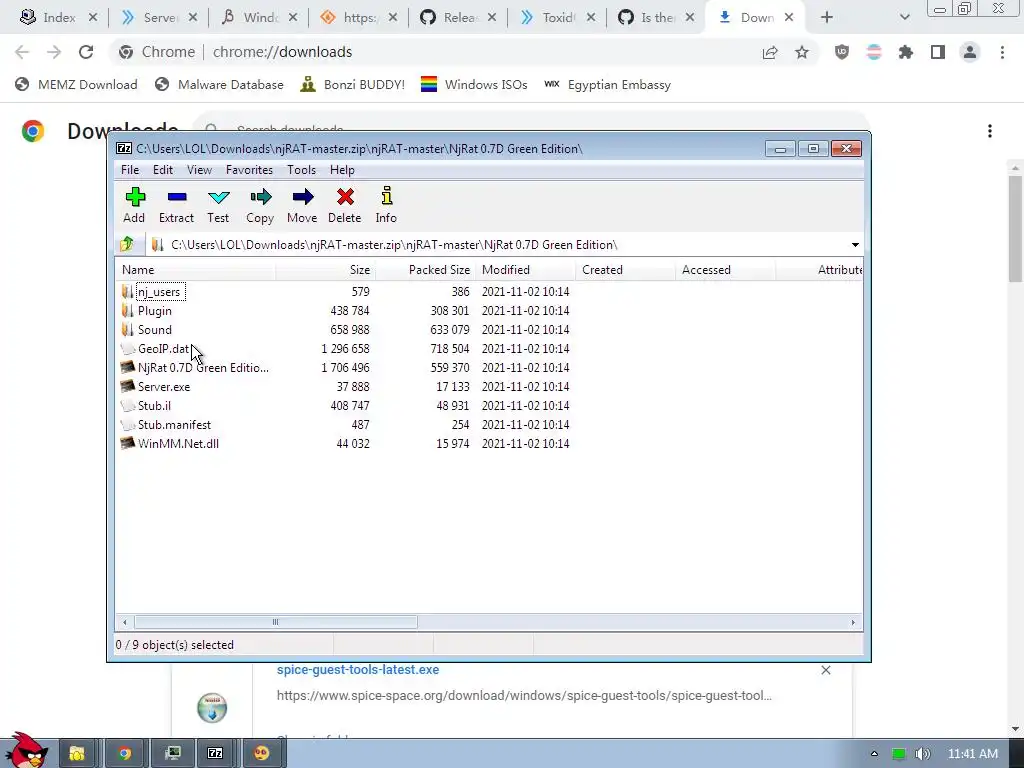The height and width of the screenshot is (768, 1024).
Task: Go up one folder level
Action: (x=127, y=244)
